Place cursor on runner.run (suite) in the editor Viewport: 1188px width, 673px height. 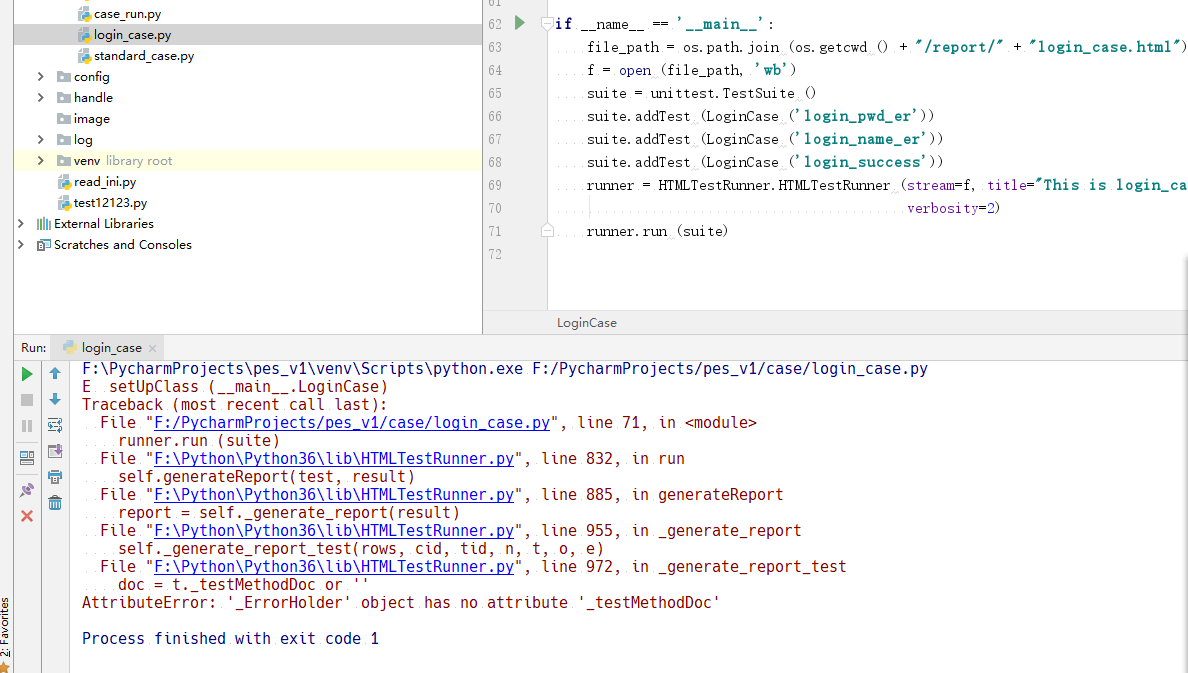[657, 231]
